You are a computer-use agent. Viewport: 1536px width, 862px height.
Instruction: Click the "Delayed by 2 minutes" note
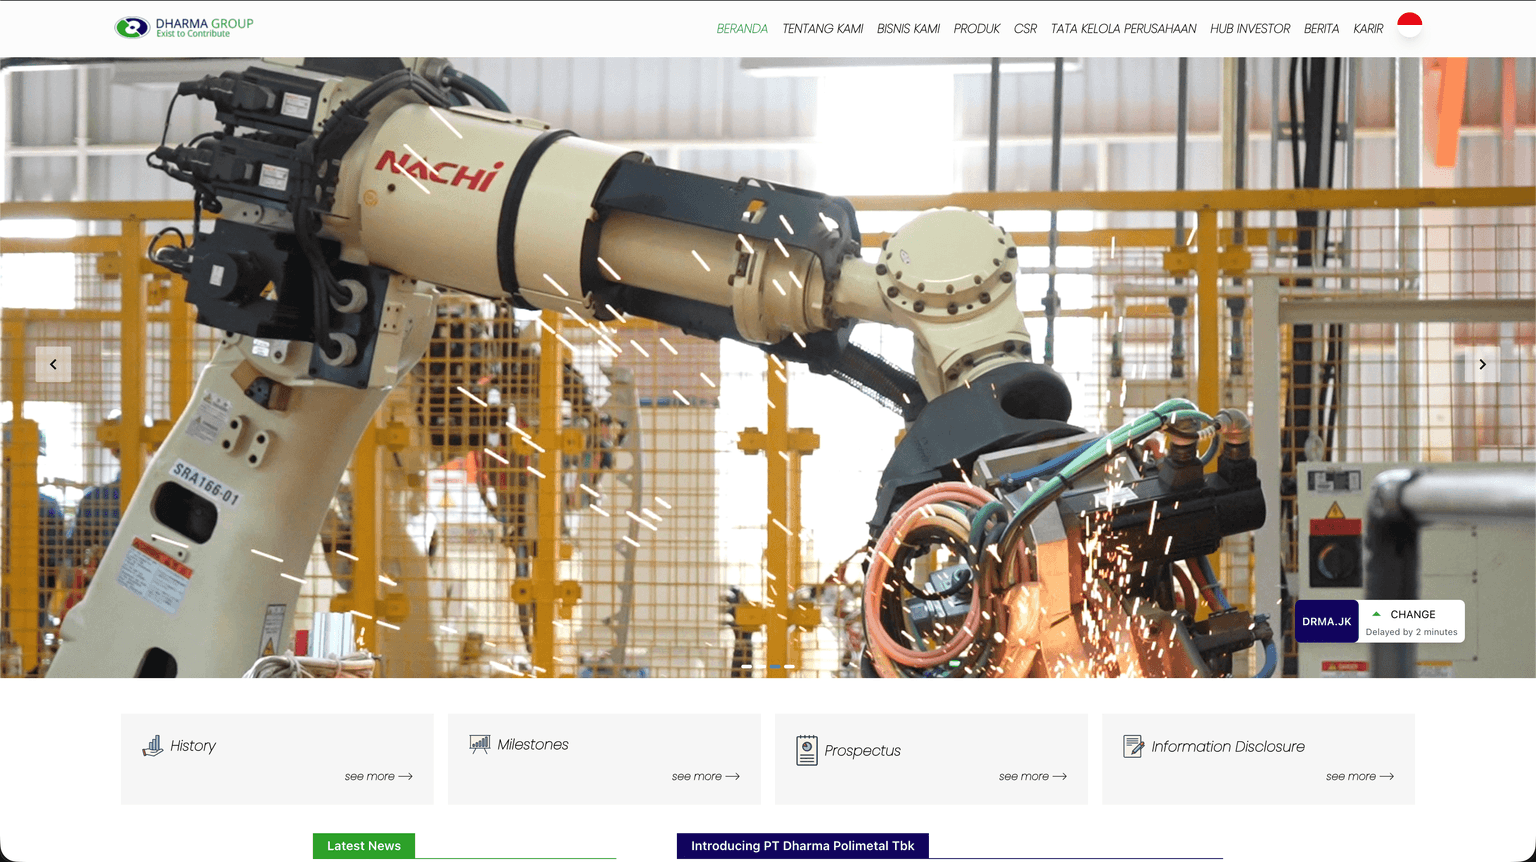pyautogui.click(x=1411, y=632)
